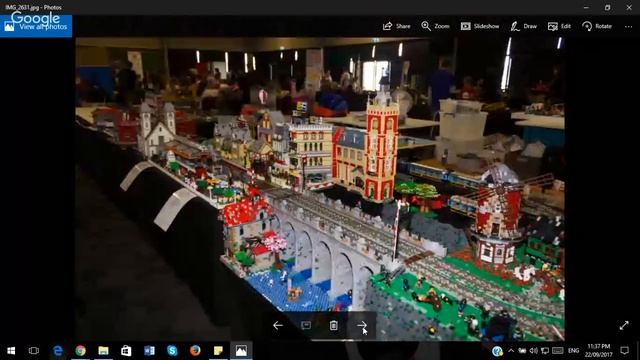This screenshot has width=640, height=360.
Task: Show hidden system tray icons
Action: coord(511,351)
